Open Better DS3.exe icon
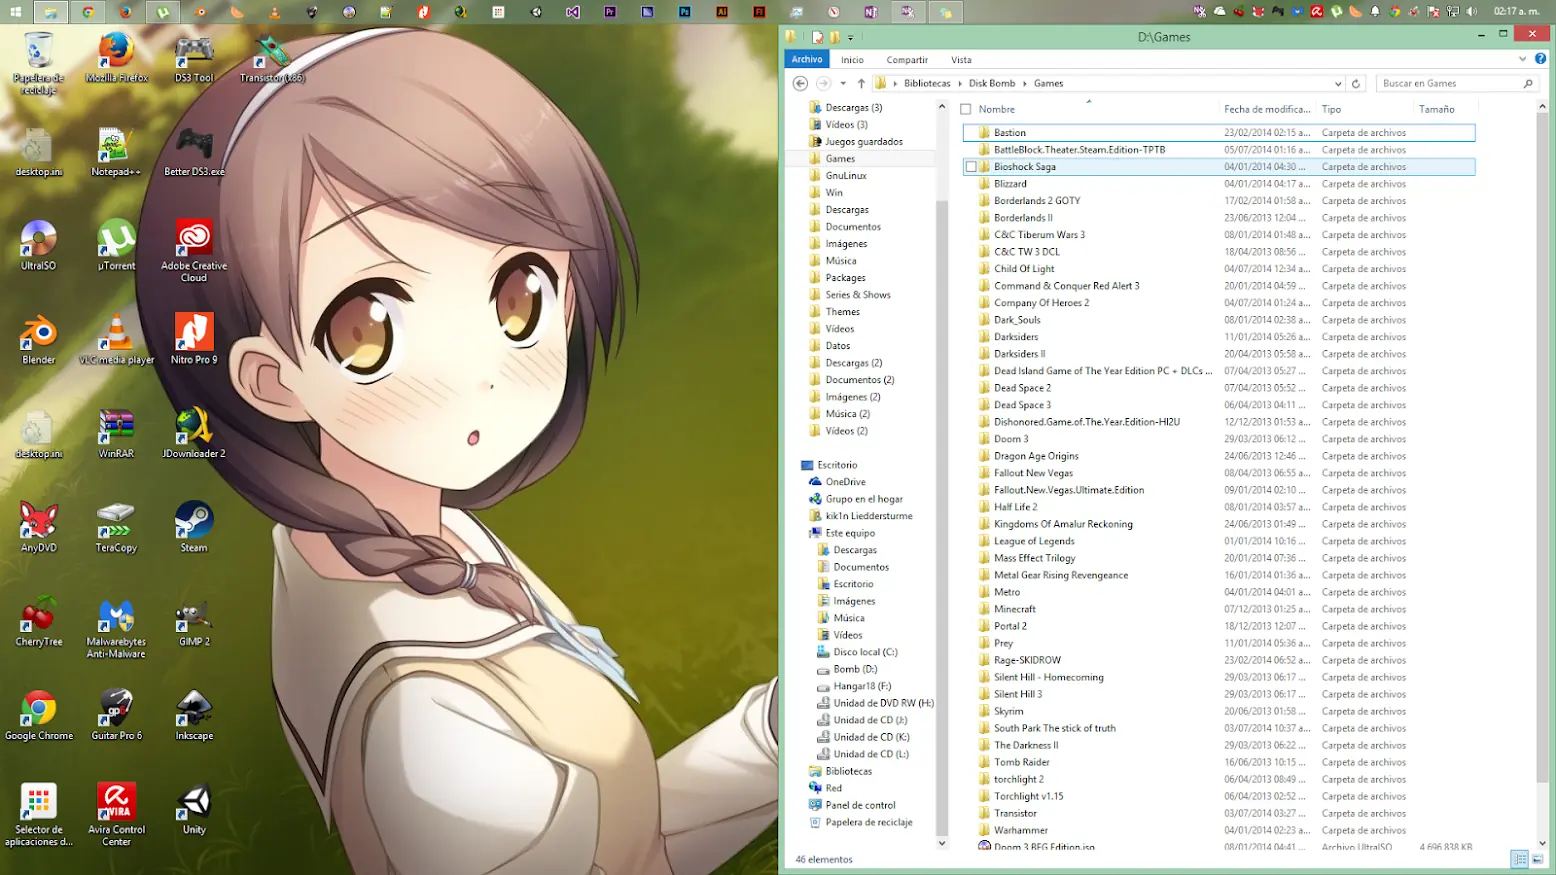 tap(194, 151)
